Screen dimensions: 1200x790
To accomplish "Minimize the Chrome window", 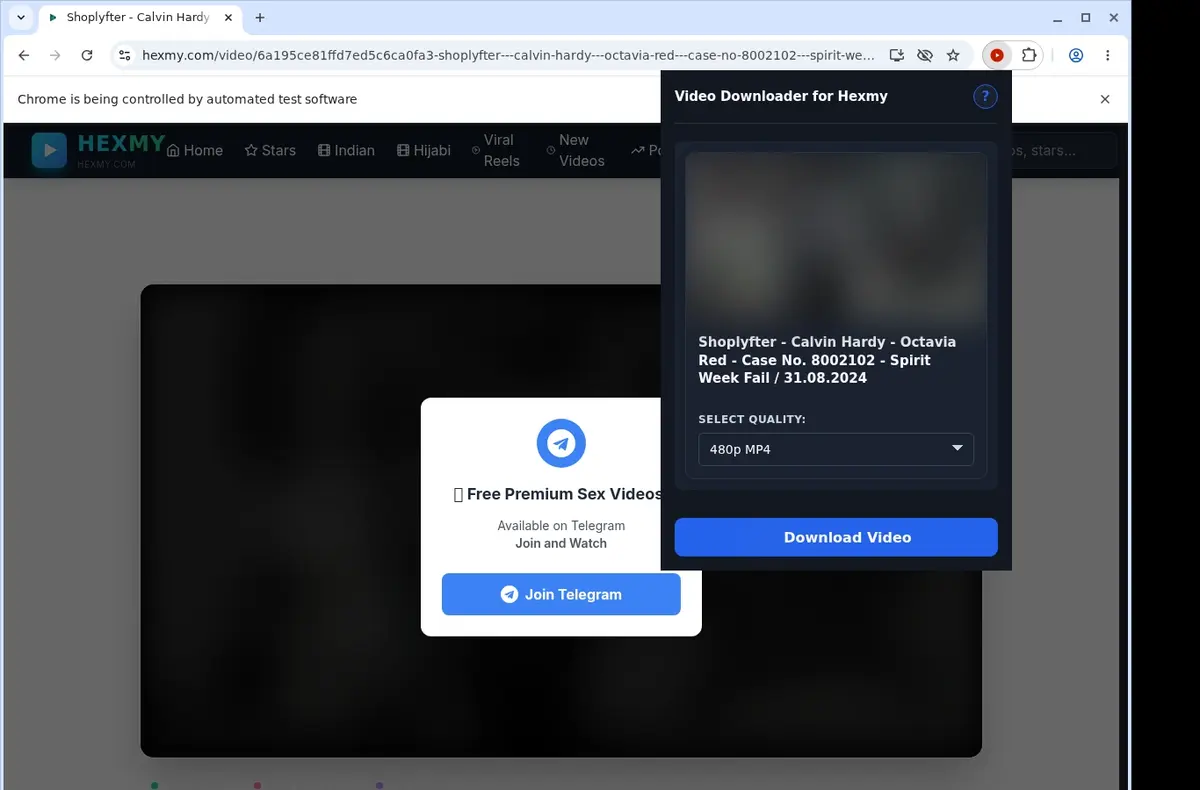I will [x=1058, y=17].
